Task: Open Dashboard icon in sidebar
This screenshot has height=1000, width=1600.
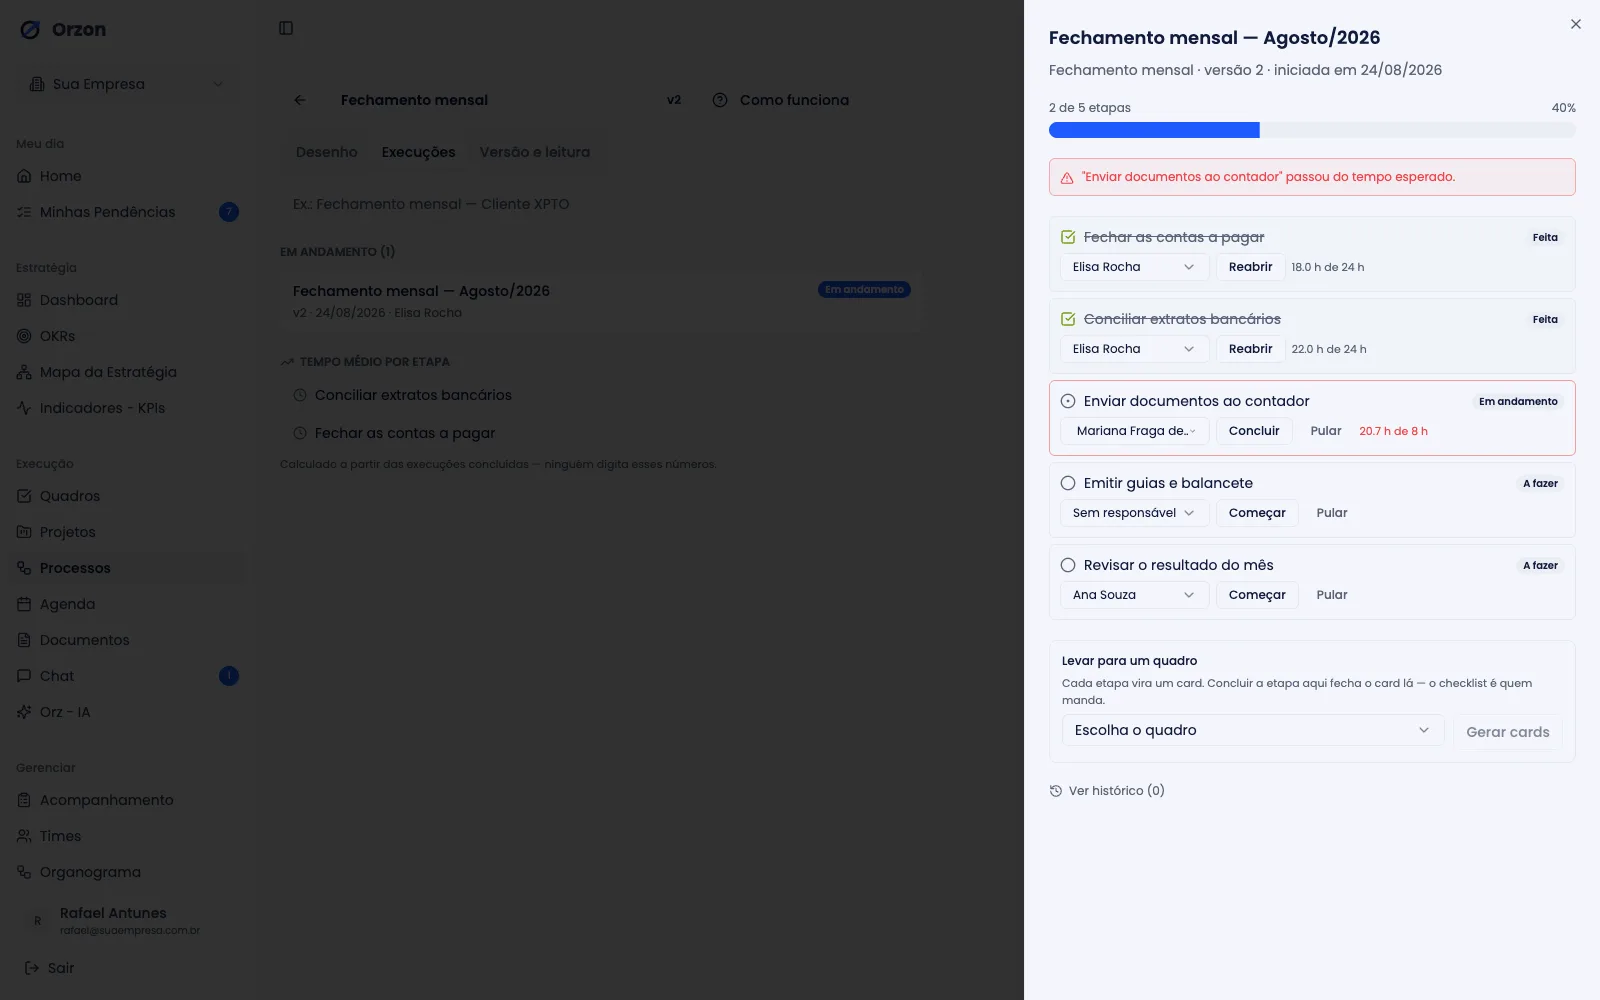Action: (24, 300)
